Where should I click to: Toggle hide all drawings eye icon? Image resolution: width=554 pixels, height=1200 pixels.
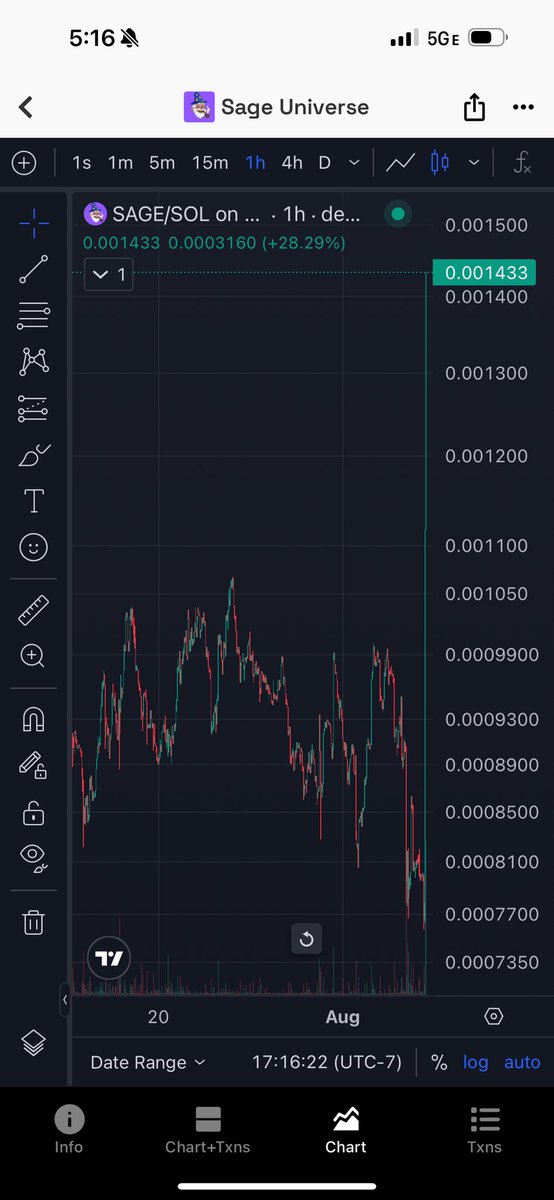tap(34, 857)
